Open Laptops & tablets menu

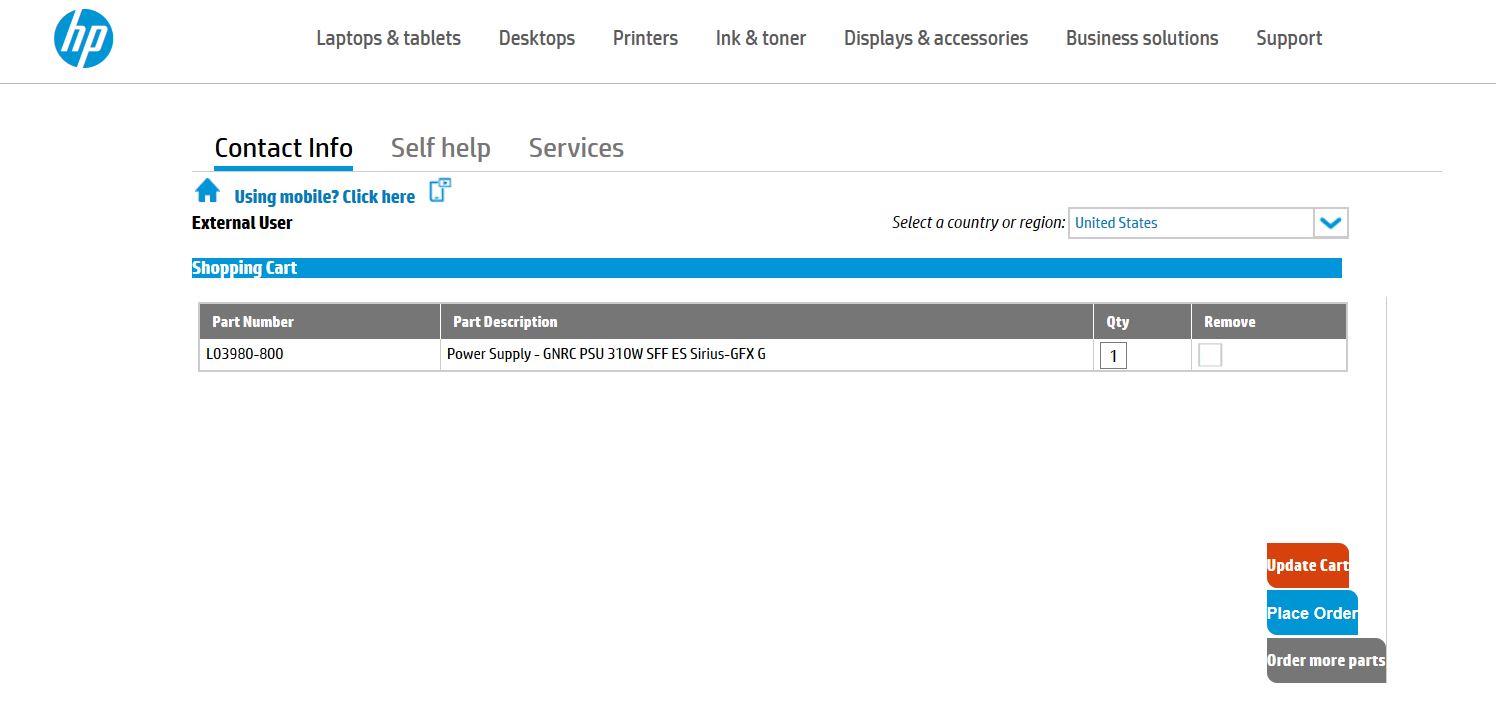pos(388,38)
